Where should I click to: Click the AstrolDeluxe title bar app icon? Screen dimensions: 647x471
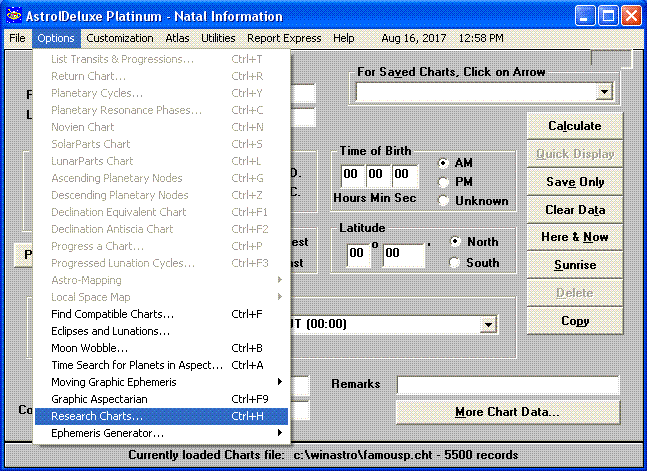click(14, 16)
